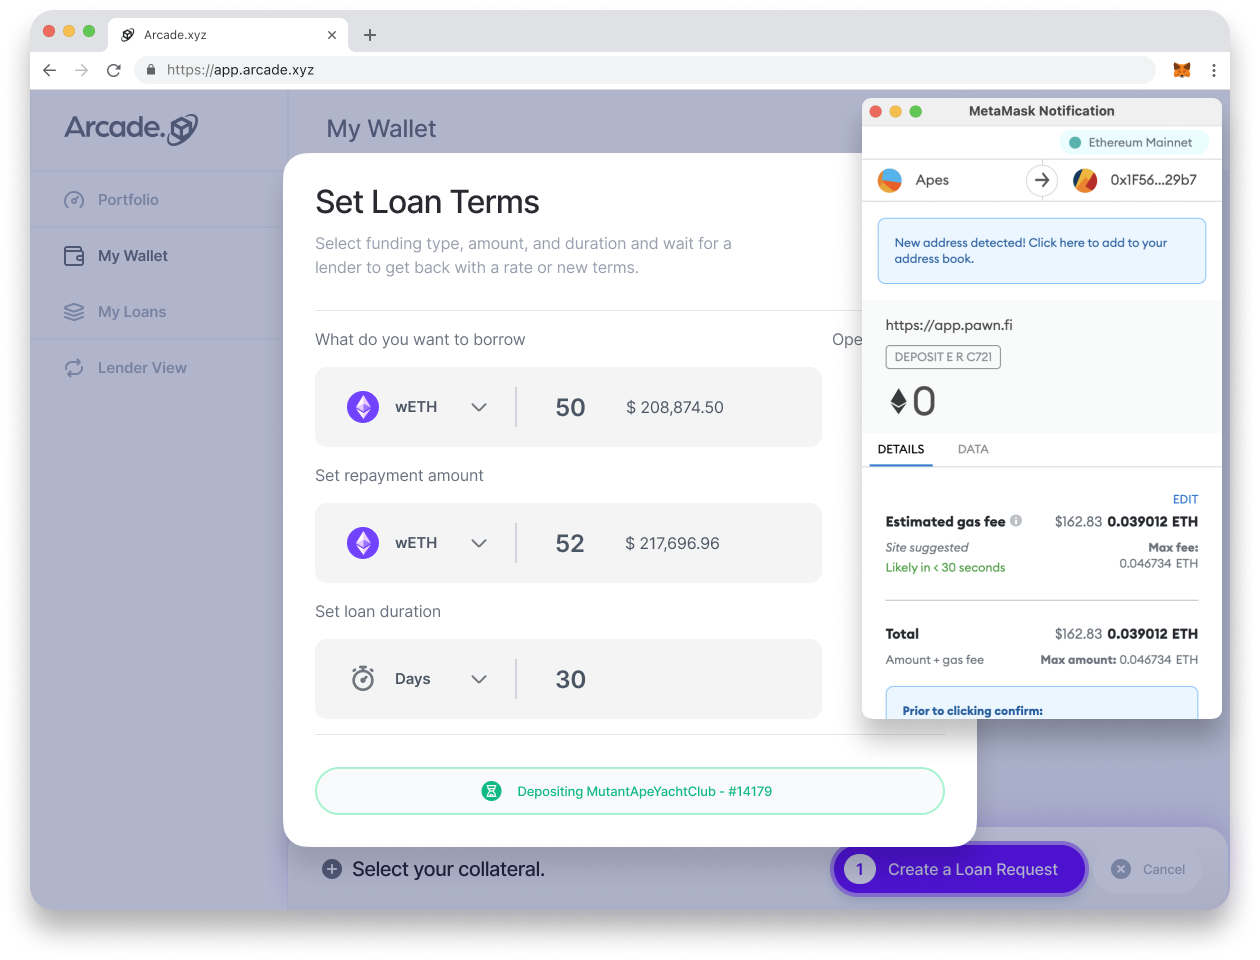Edit the borrow amount field showing 50
Viewport: 1260px width, 960px height.
[570, 408]
